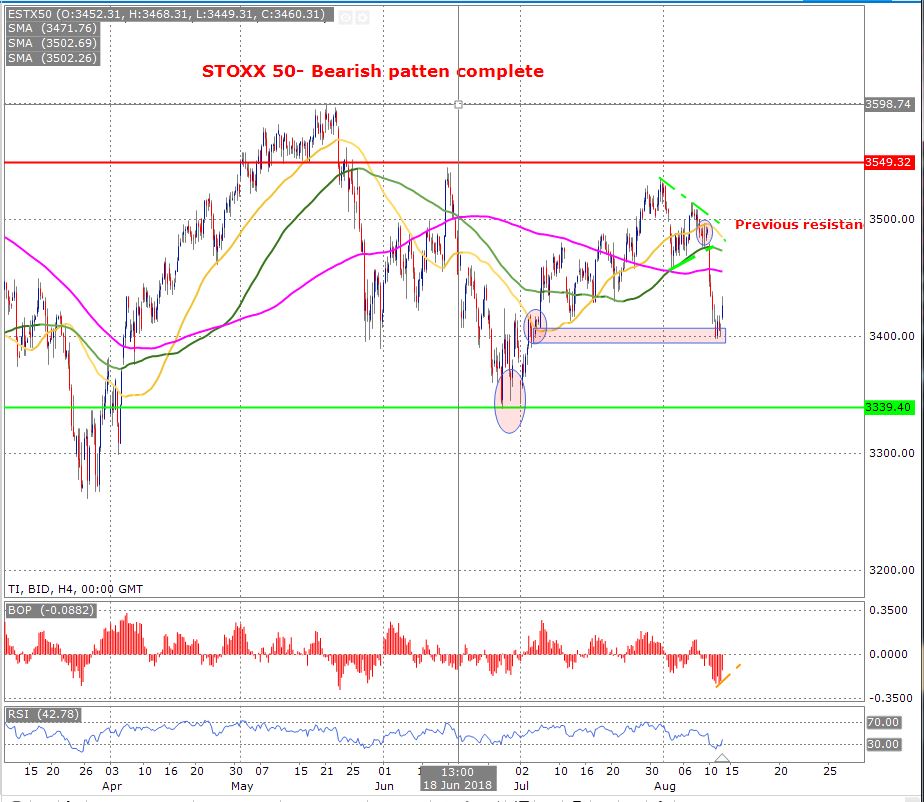This screenshot has height=802, width=924.
Task: Click the 'Jul' month label on time axis
Action: [x=521, y=786]
